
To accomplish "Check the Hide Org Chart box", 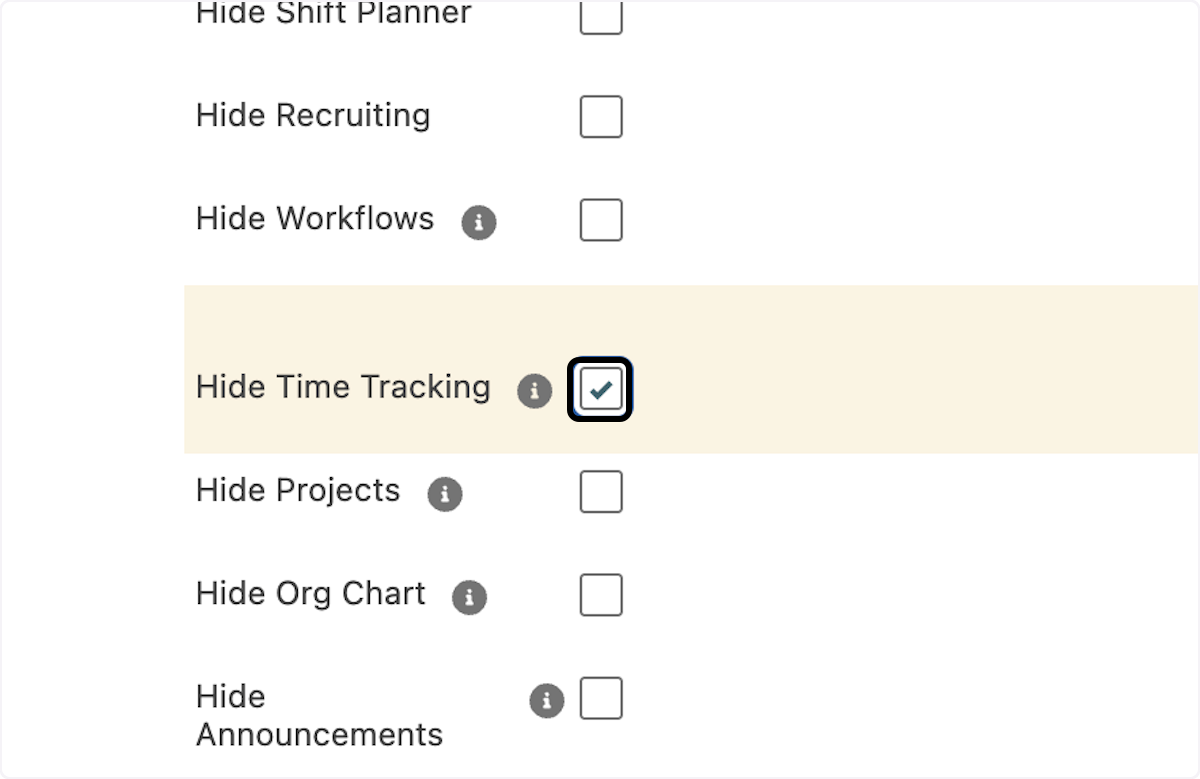I will 601,594.
